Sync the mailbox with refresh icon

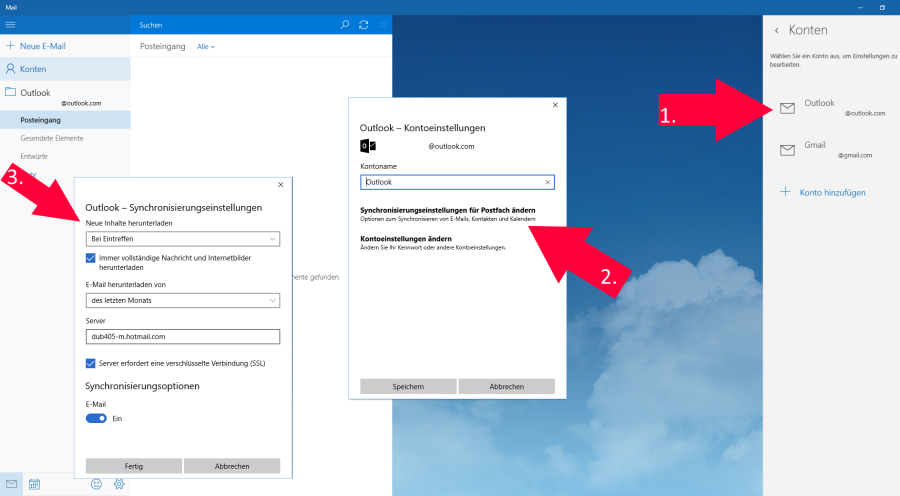(364, 25)
